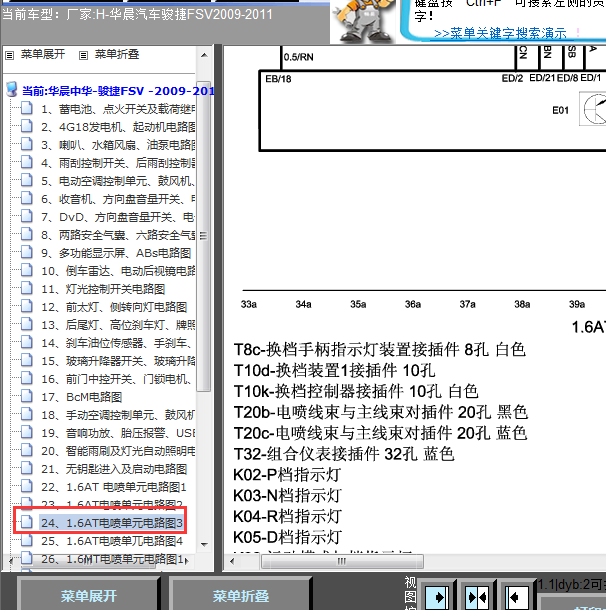Open tree item 26、1.6MT电喷单元电路图1
The image size is (606, 610).
113,559
